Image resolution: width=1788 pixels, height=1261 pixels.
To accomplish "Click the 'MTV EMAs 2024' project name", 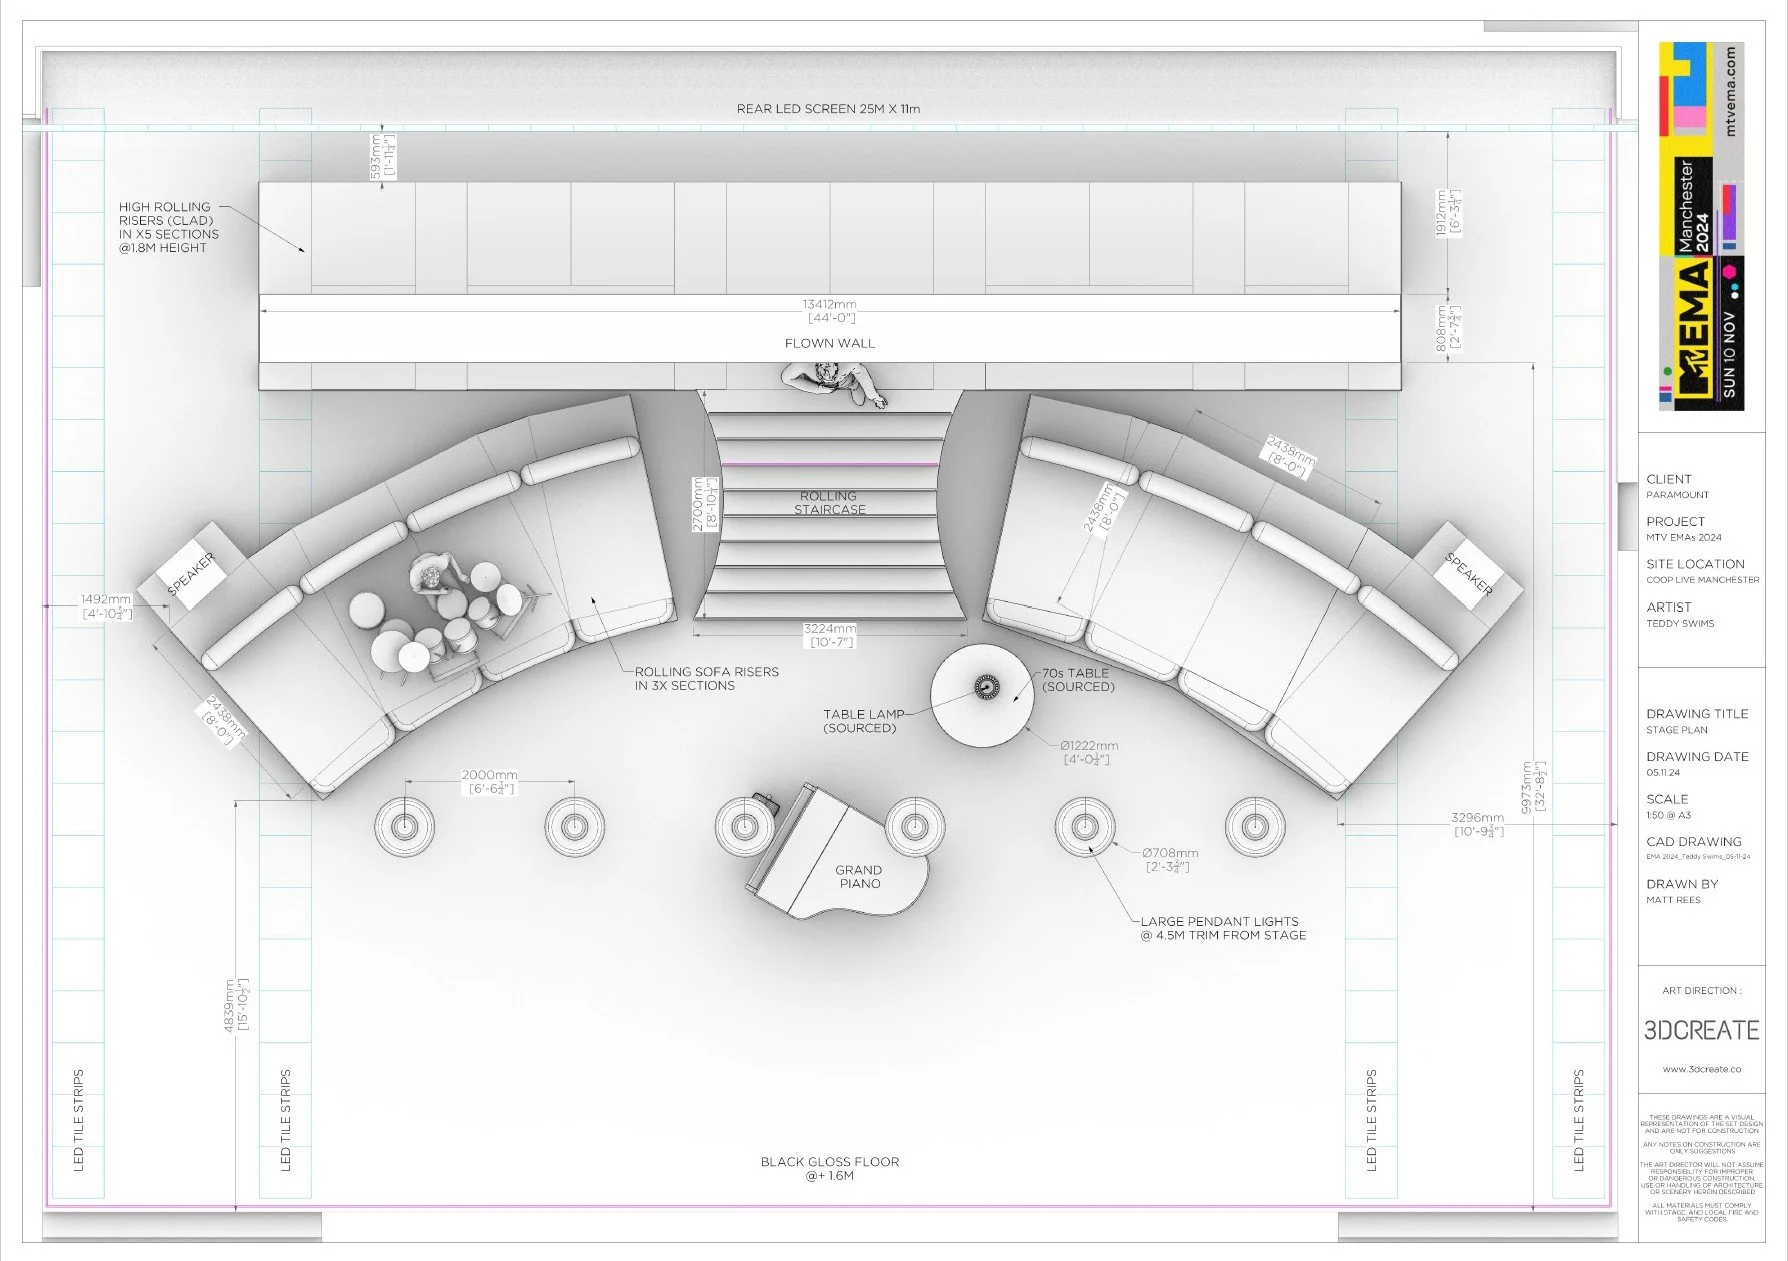I will point(1684,537).
